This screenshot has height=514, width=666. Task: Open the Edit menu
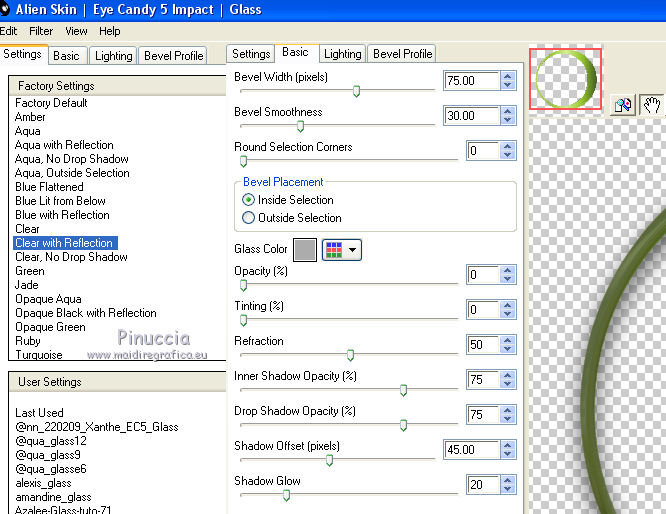pos(8,31)
